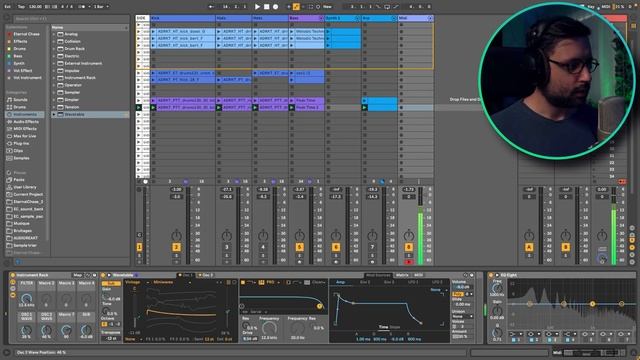Viewport: 640px width, 360px height.
Task: Expand the Wavetable instrument folder
Action: point(54,114)
